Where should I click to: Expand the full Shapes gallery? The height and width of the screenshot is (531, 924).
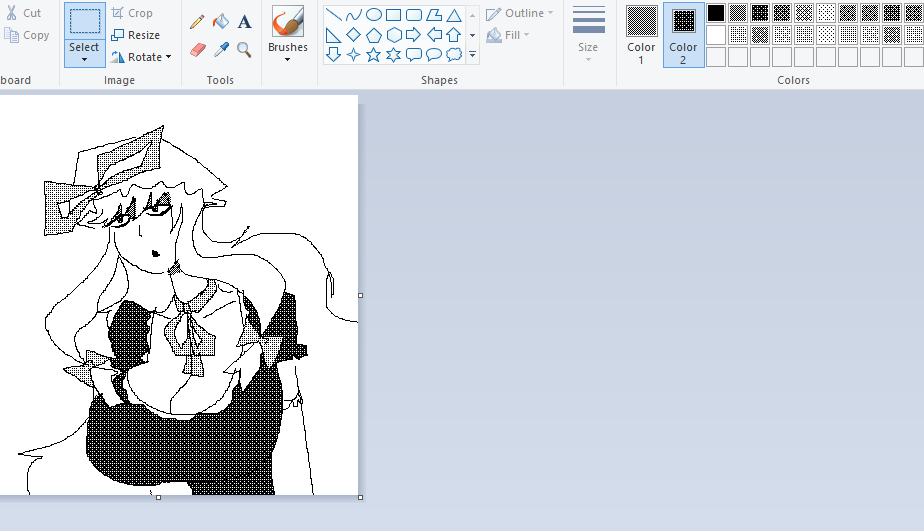coord(473,55)
